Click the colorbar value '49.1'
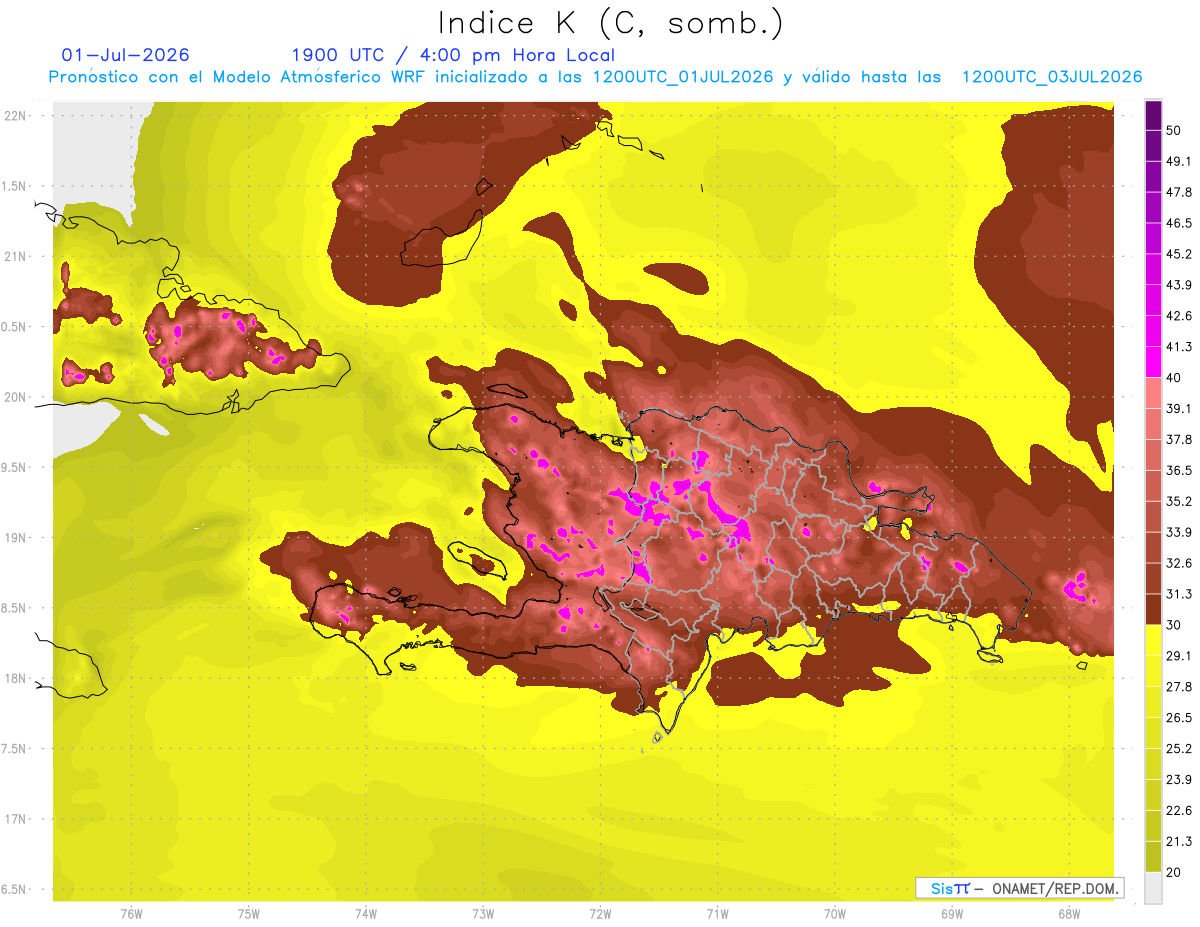1200x927 pixels. pos(1179,162)
